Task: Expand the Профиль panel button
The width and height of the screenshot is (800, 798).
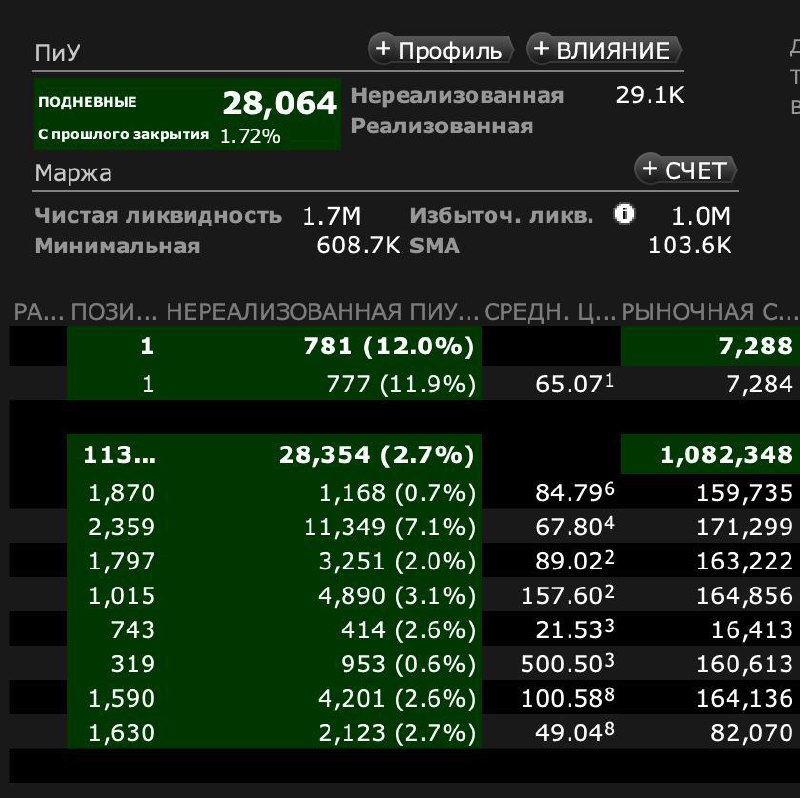Action: pyautogui.click(x=440, y=50)
